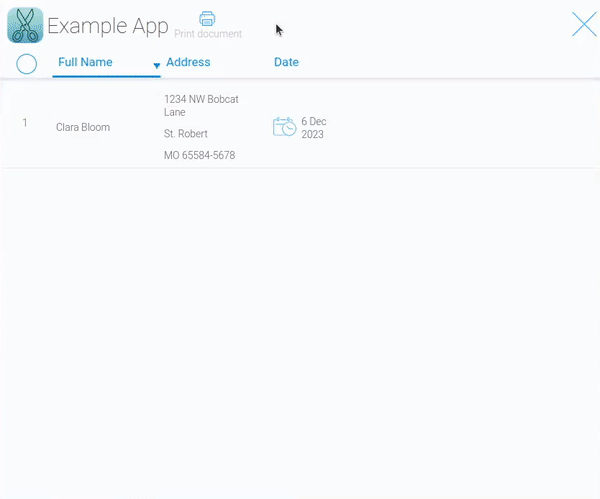Click the blue underline beneath Full Name
The image size is (600, 499).
(x=106, y=76)
